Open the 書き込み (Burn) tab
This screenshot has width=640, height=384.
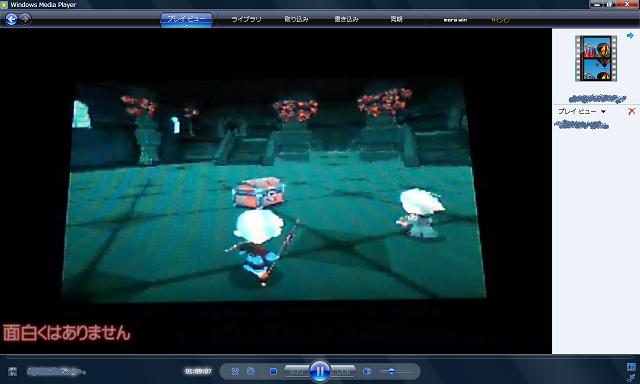point(347,19)
